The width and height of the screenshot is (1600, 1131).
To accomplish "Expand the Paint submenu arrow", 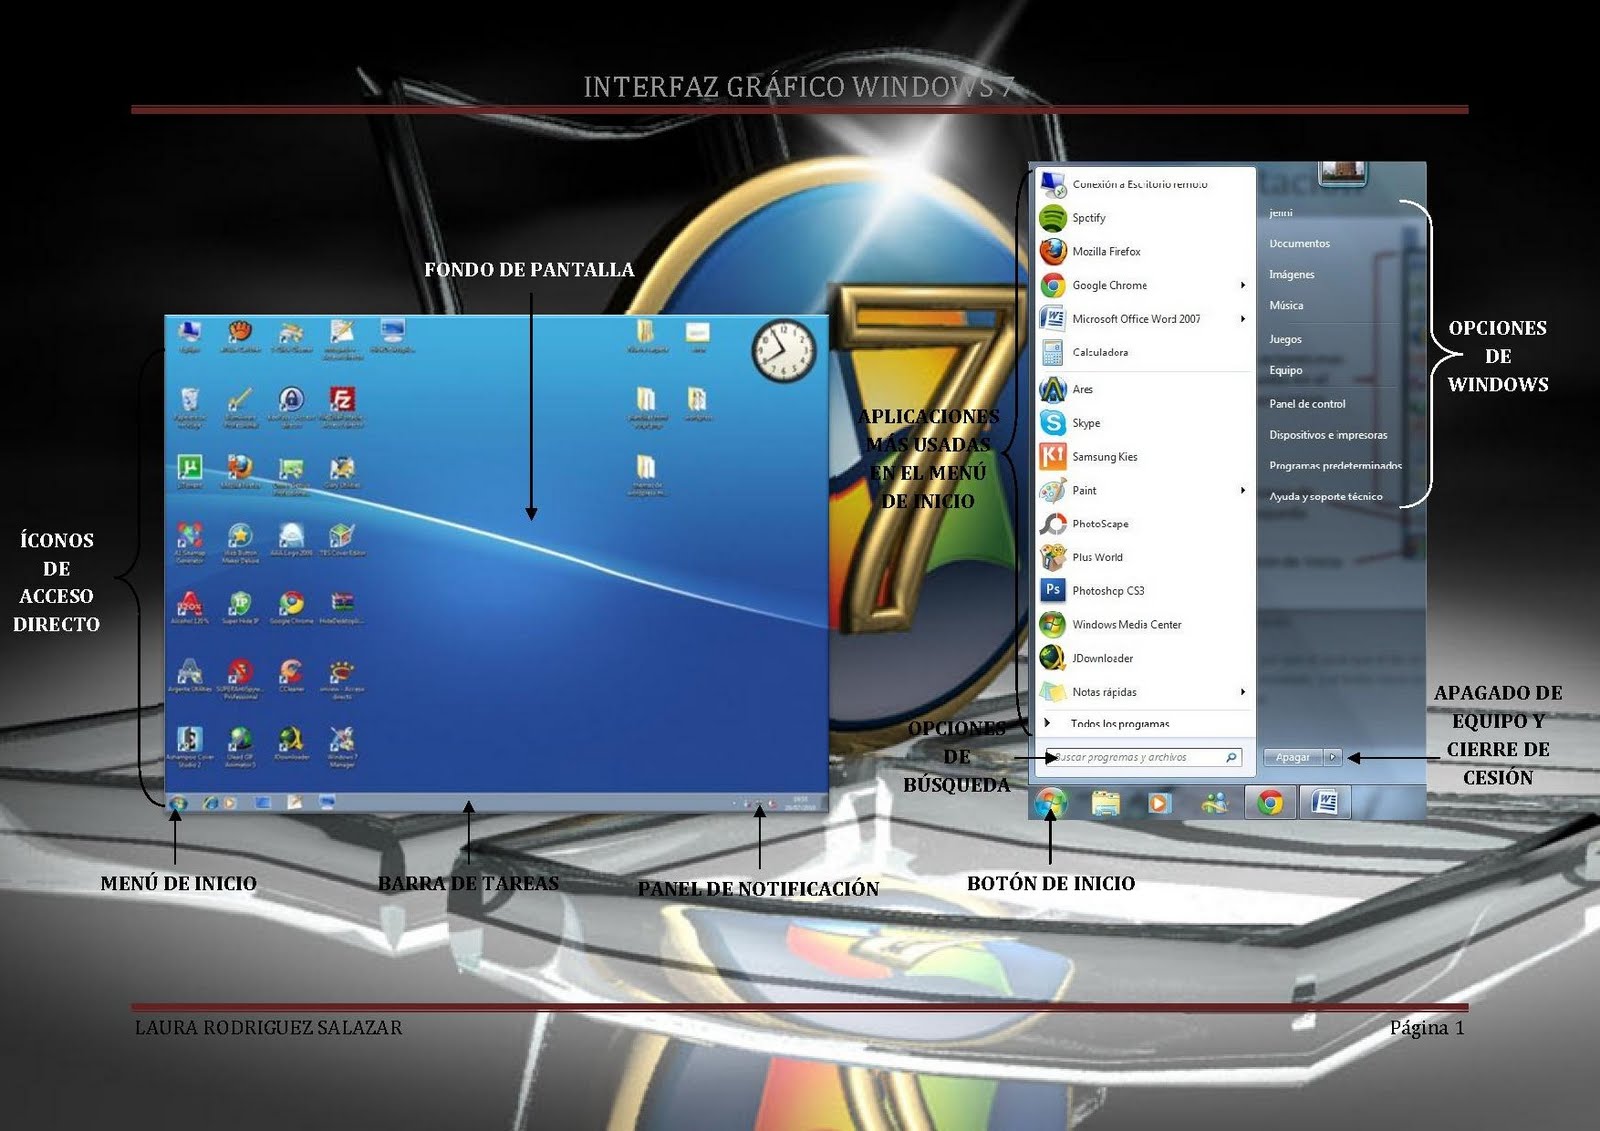I will (x=1243, y=491).
